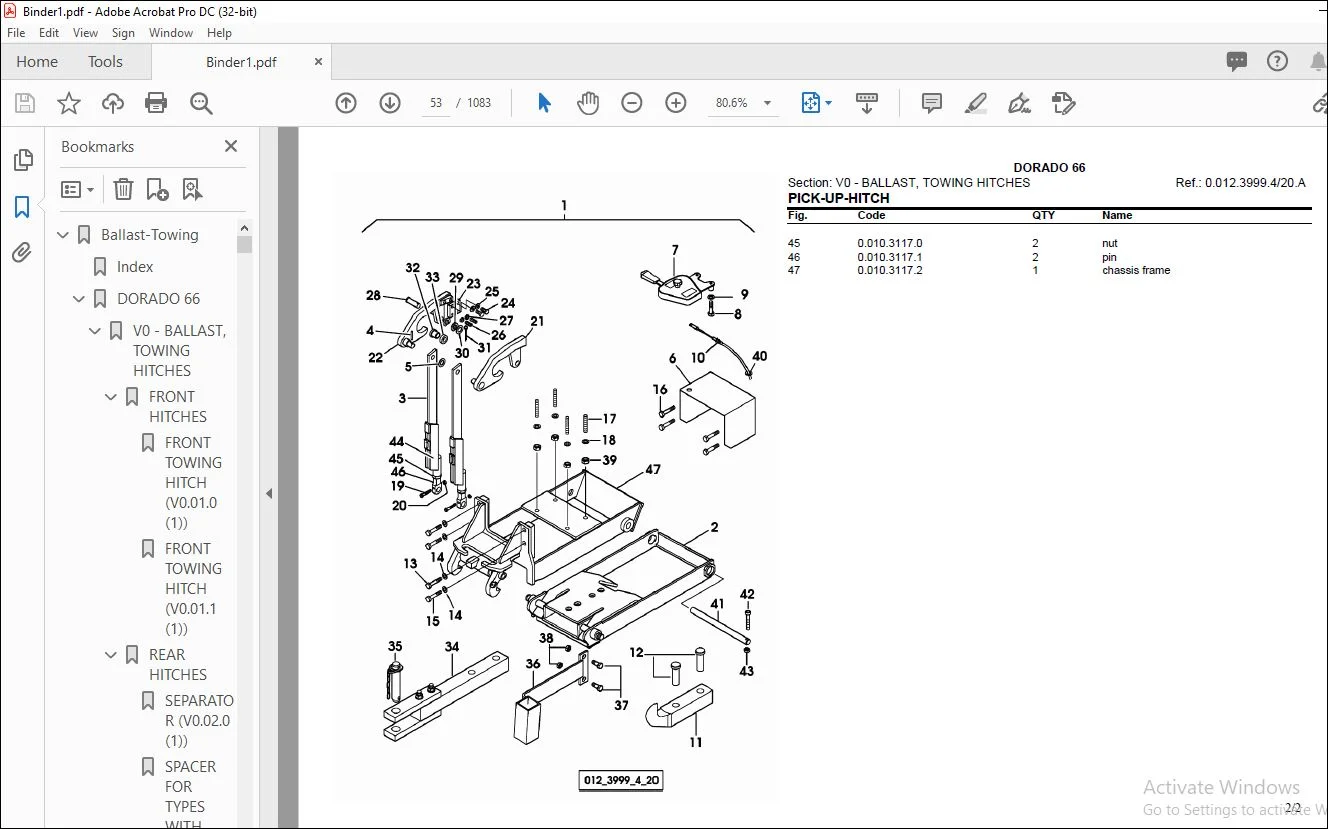Select the highlight text pen tool

tap(976, 103)
